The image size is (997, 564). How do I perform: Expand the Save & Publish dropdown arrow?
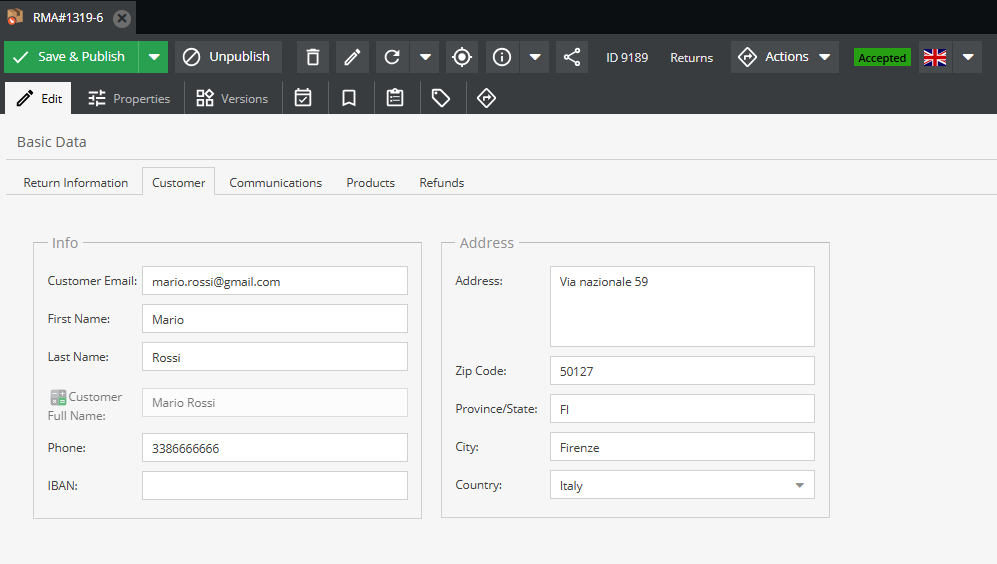tap(153, 57)
